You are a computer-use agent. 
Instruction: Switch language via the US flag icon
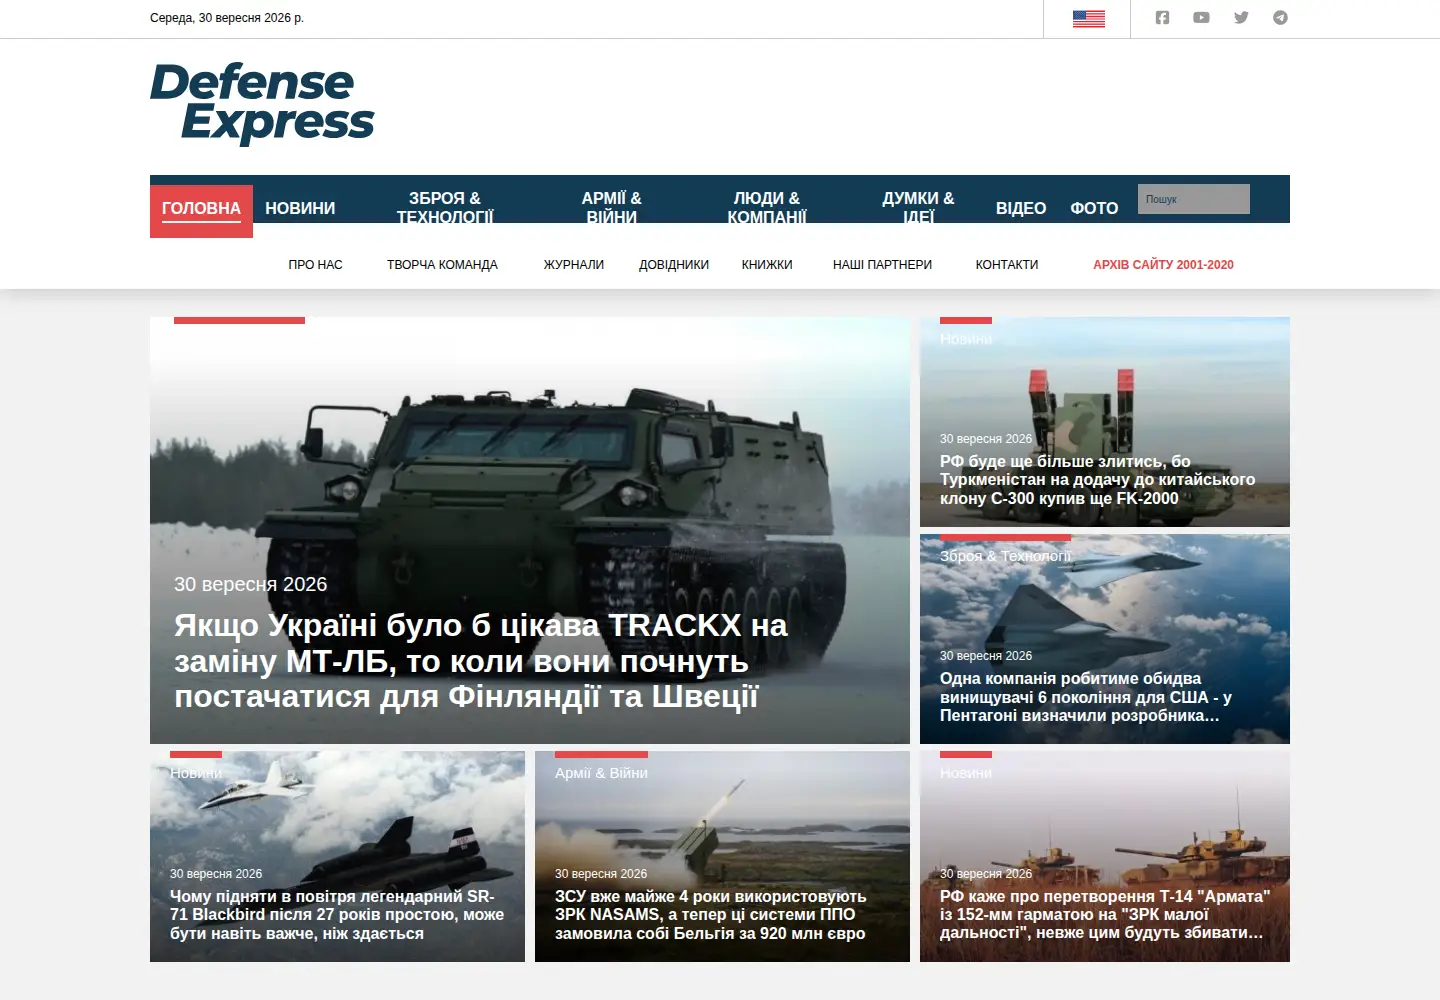(1088, 18)
